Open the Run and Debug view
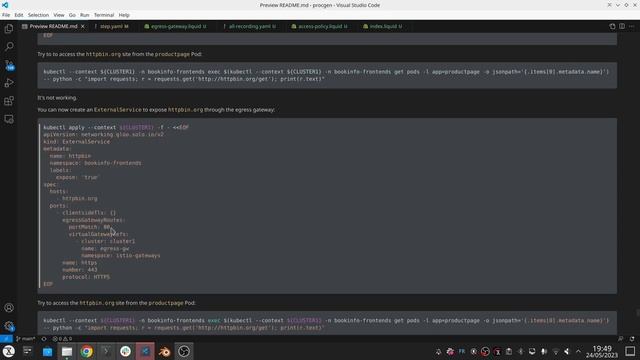Image resolution: width=640 pixels, height=360 pixels. tap(9, 83)
